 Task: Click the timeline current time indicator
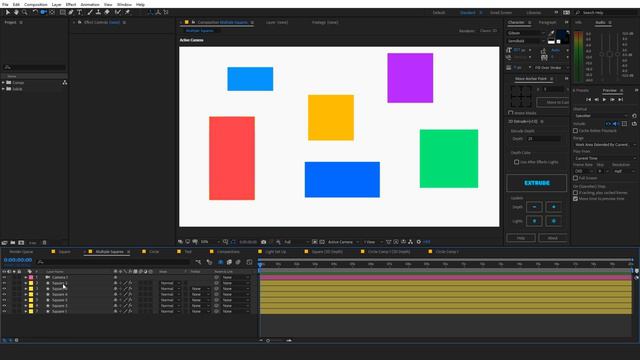click(x=260, y=265)
